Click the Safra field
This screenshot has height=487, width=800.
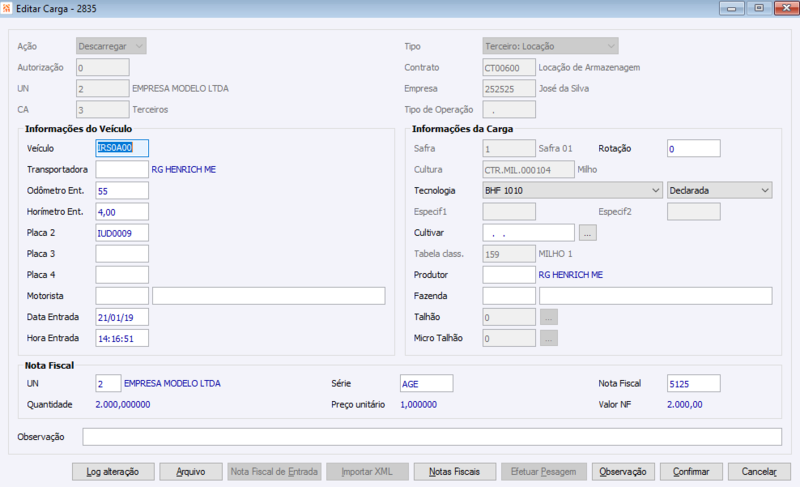[x=509, y=148]
